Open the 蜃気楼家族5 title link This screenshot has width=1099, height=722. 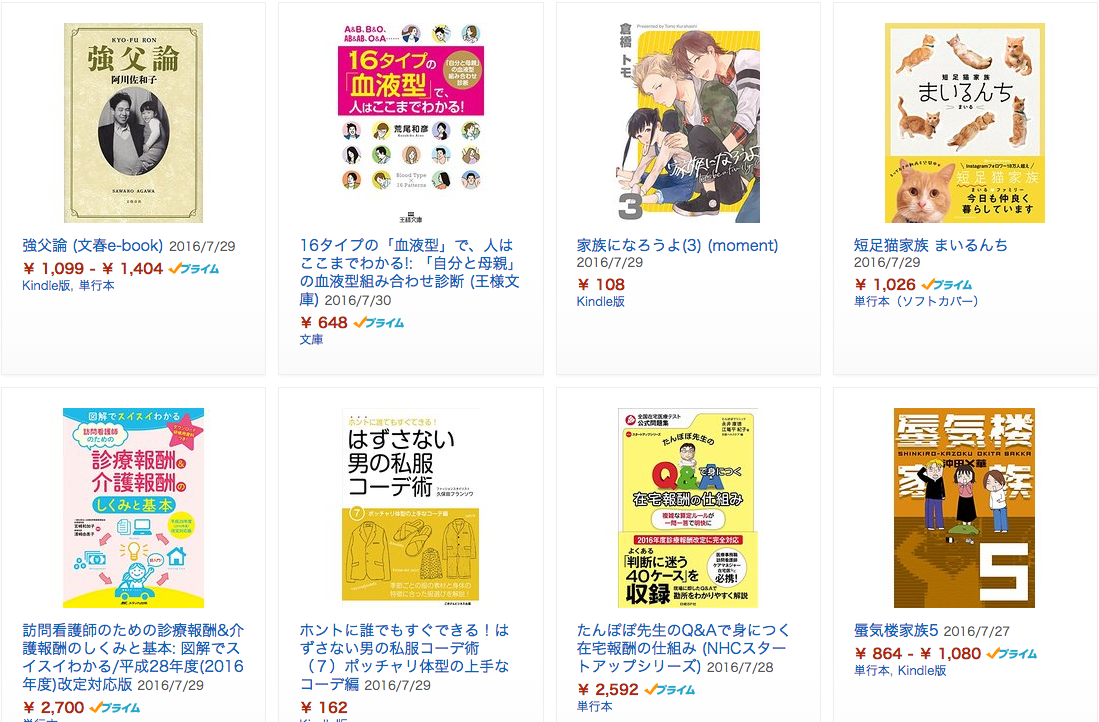[896, 630]
